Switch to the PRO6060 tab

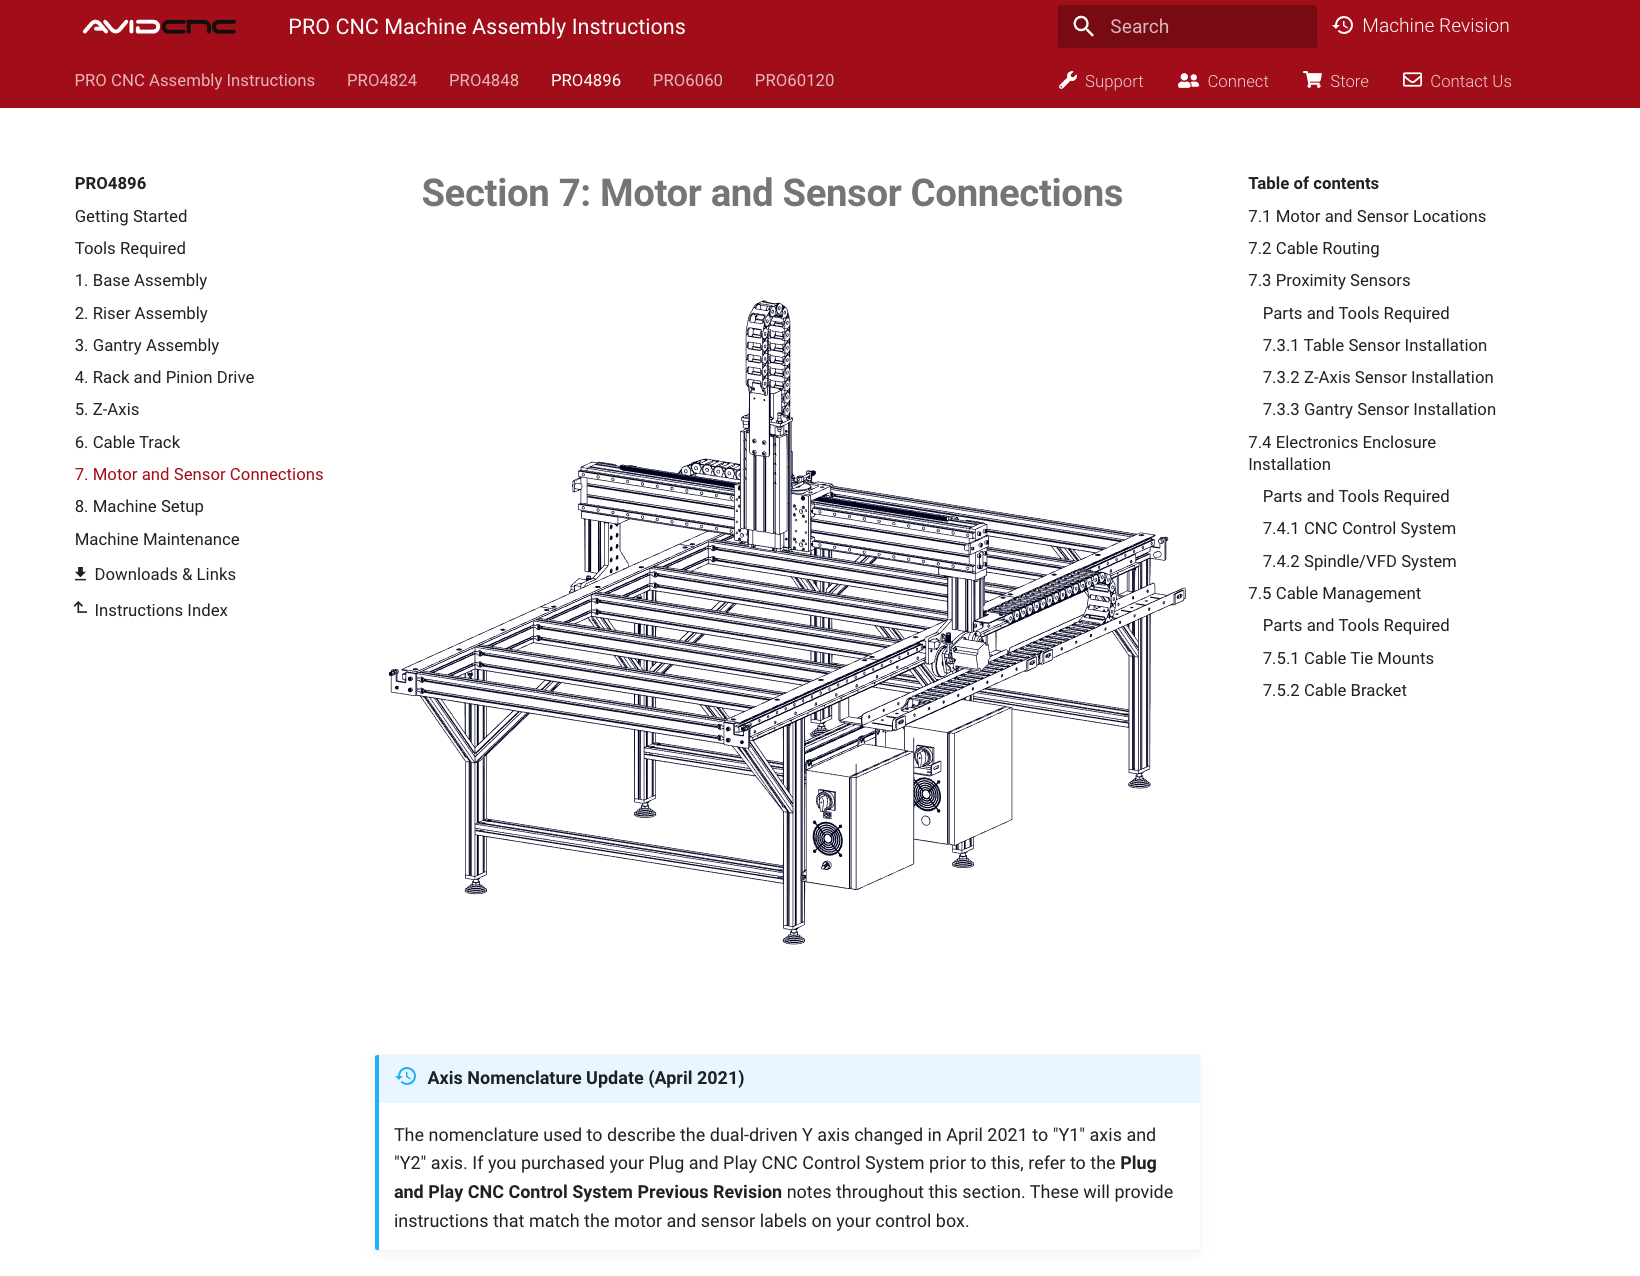pos(688,80)
